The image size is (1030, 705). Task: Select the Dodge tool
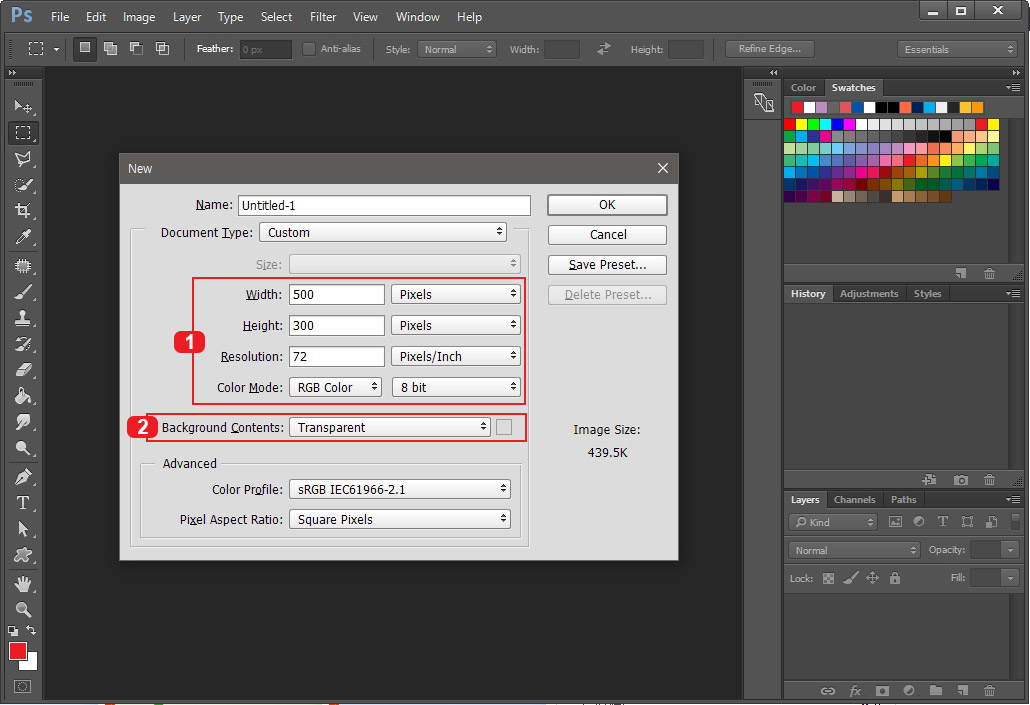click(23, 448)
